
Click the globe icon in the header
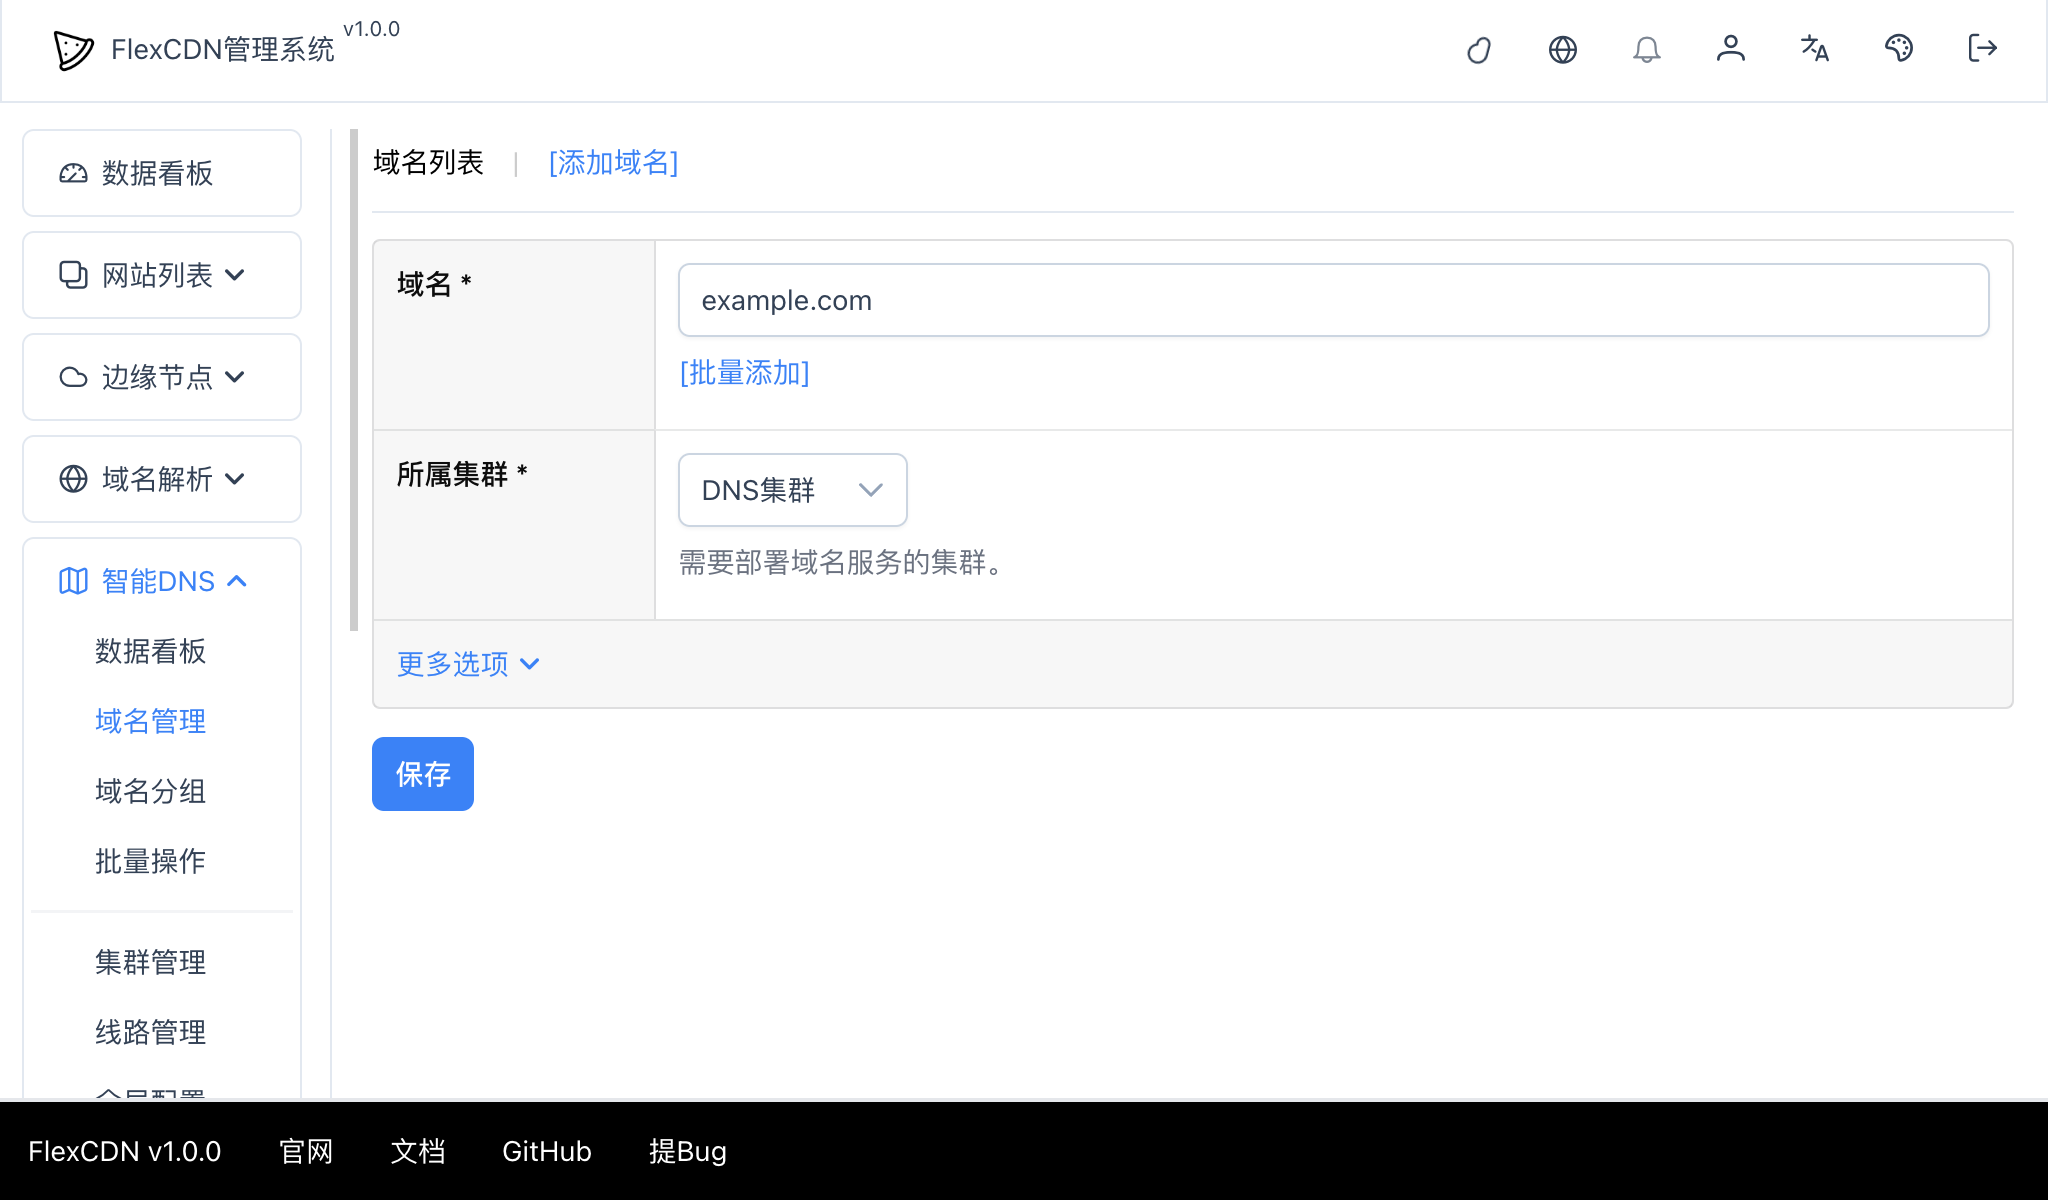coord(1563,49)
